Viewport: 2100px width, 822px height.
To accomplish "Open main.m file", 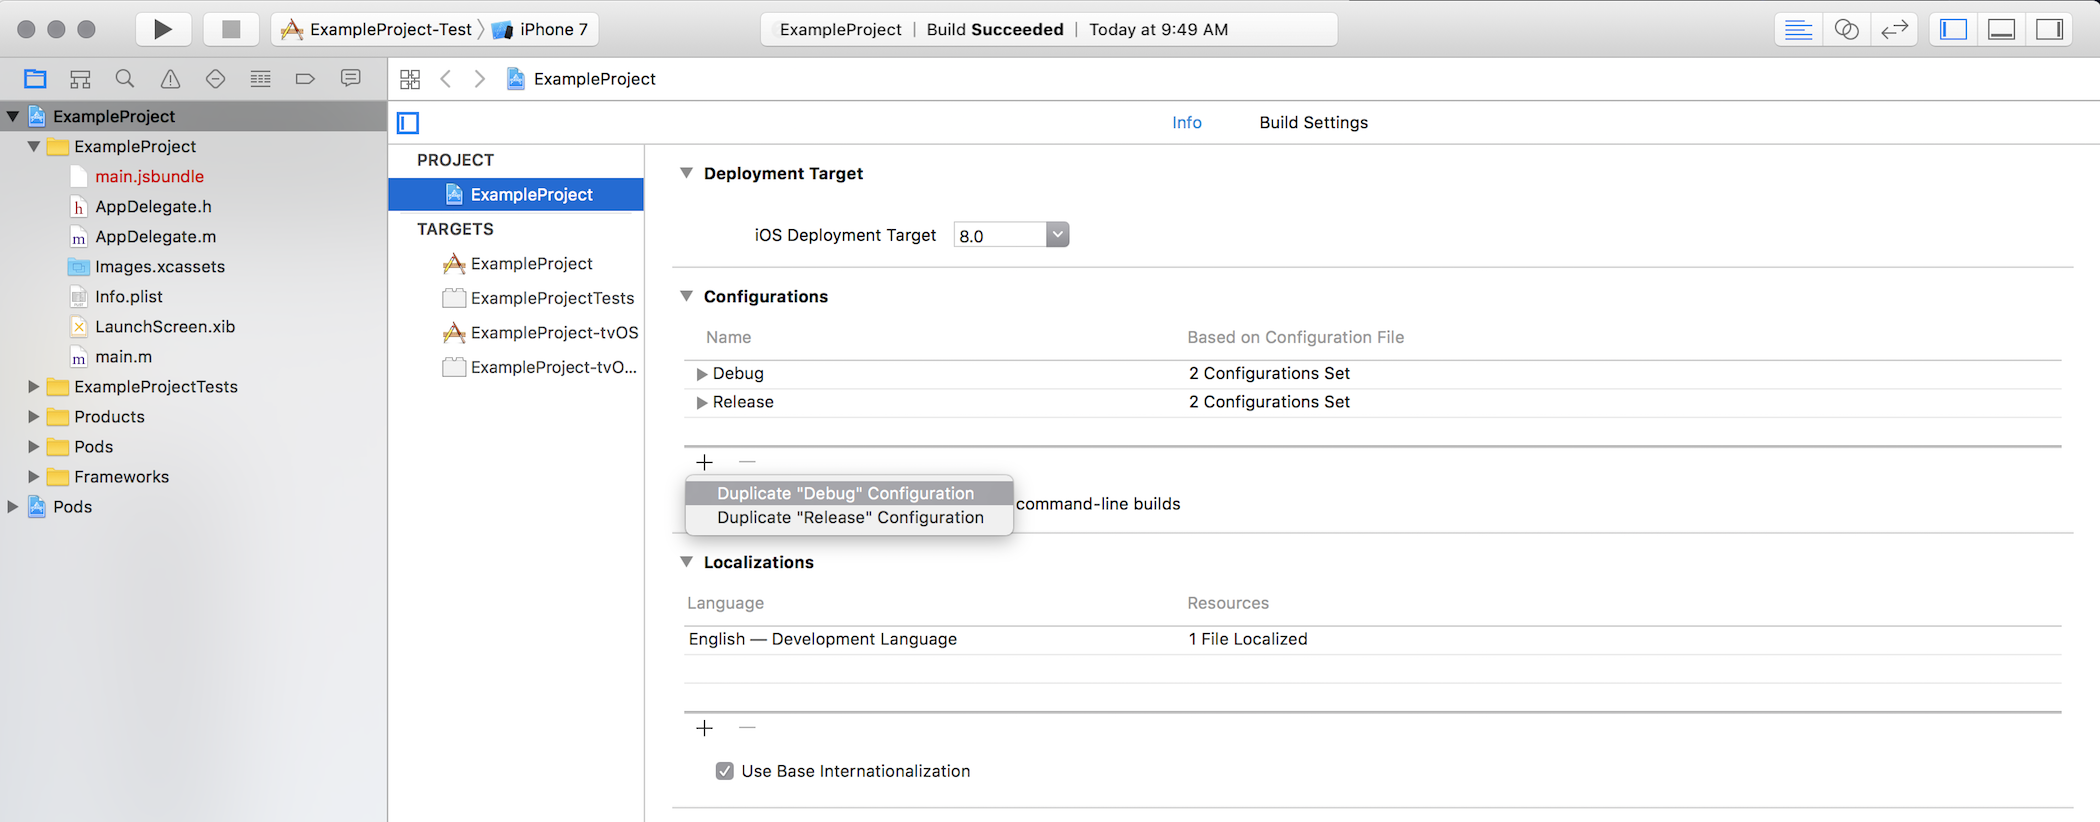I will click(123, 356).
